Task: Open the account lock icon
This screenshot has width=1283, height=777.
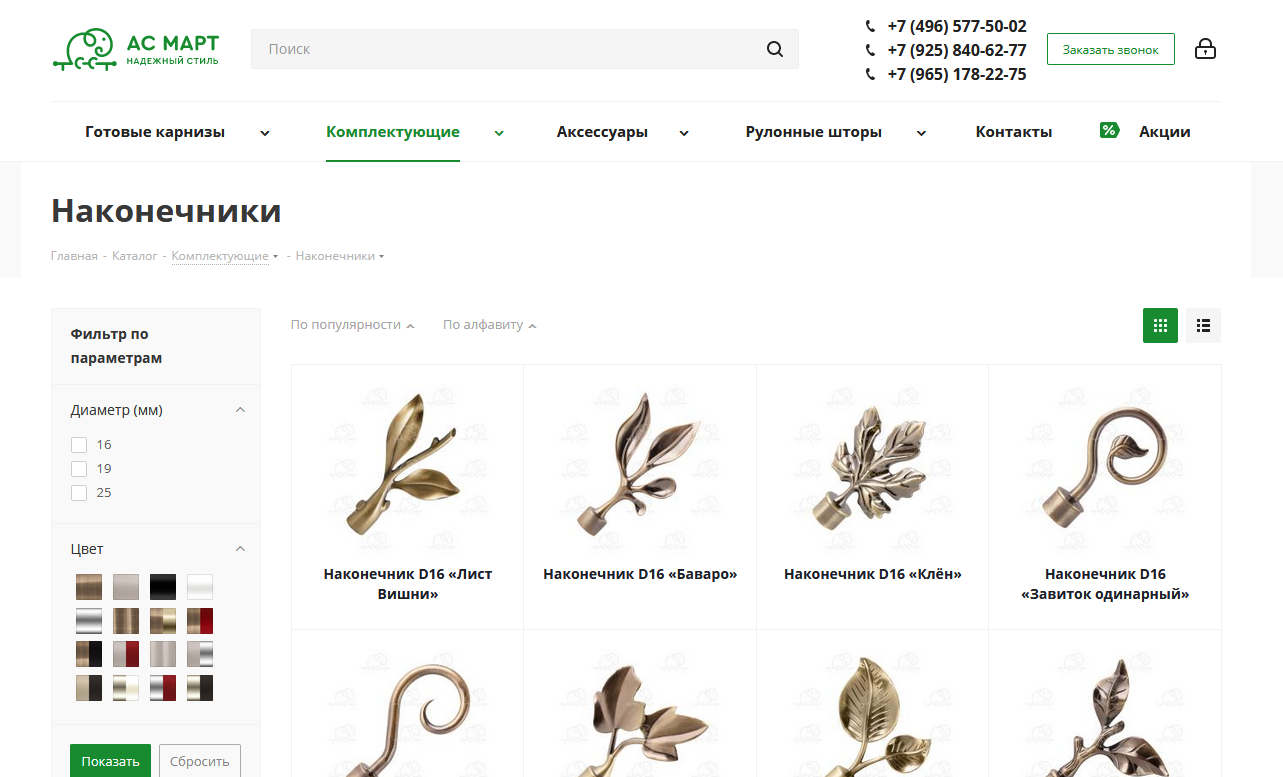Action: point(1205,48)
